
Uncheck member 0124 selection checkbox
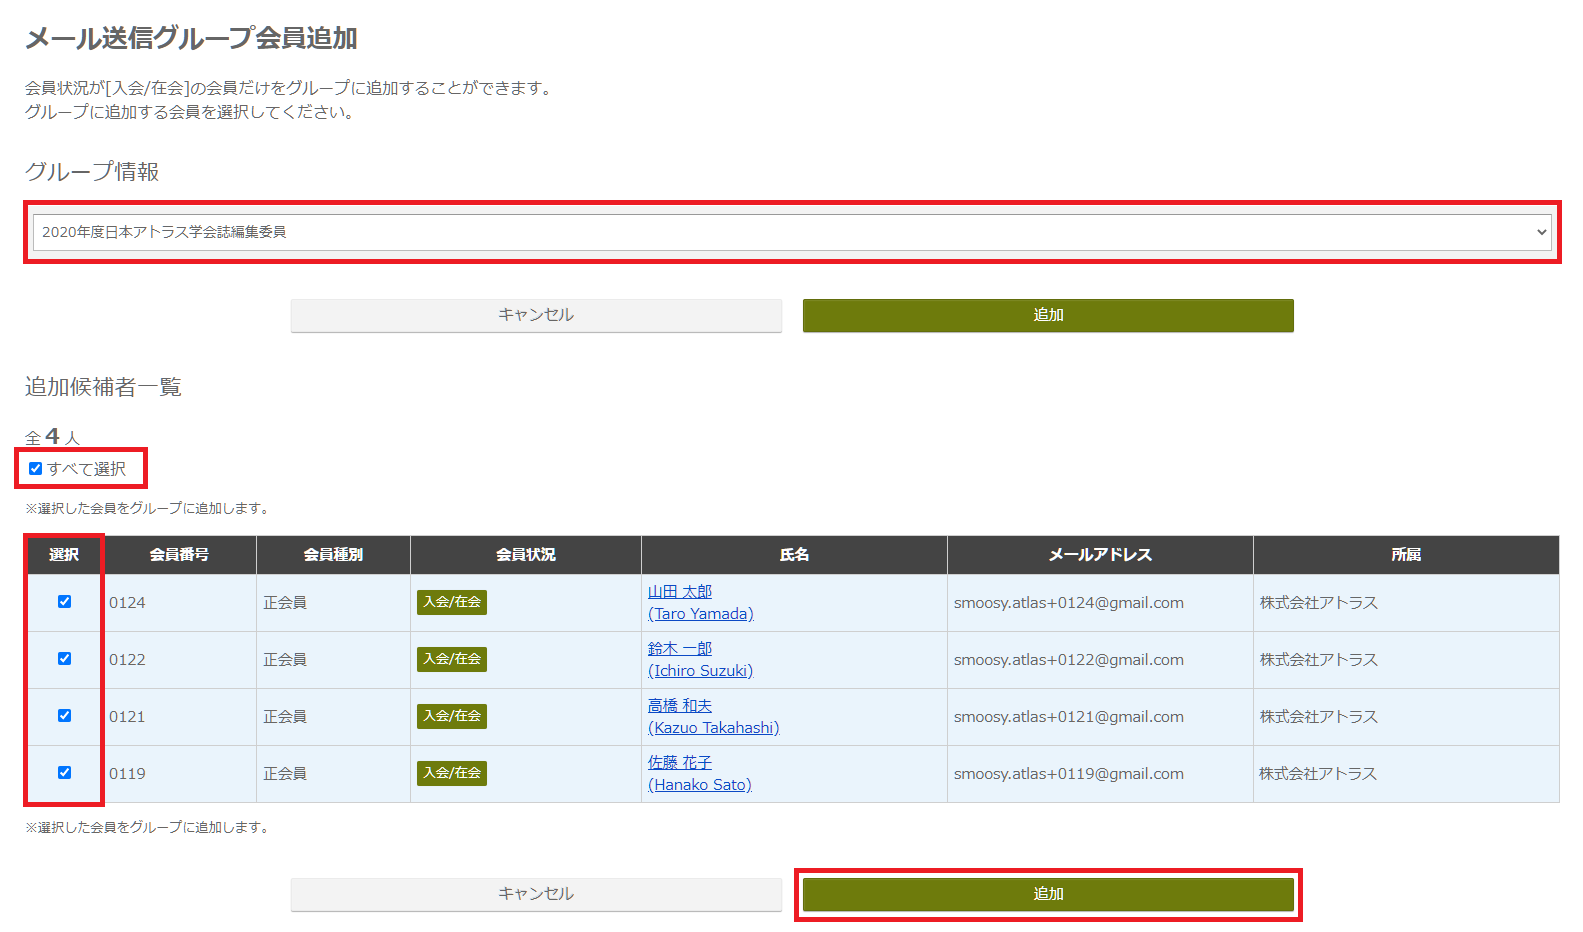click(65, 602)
